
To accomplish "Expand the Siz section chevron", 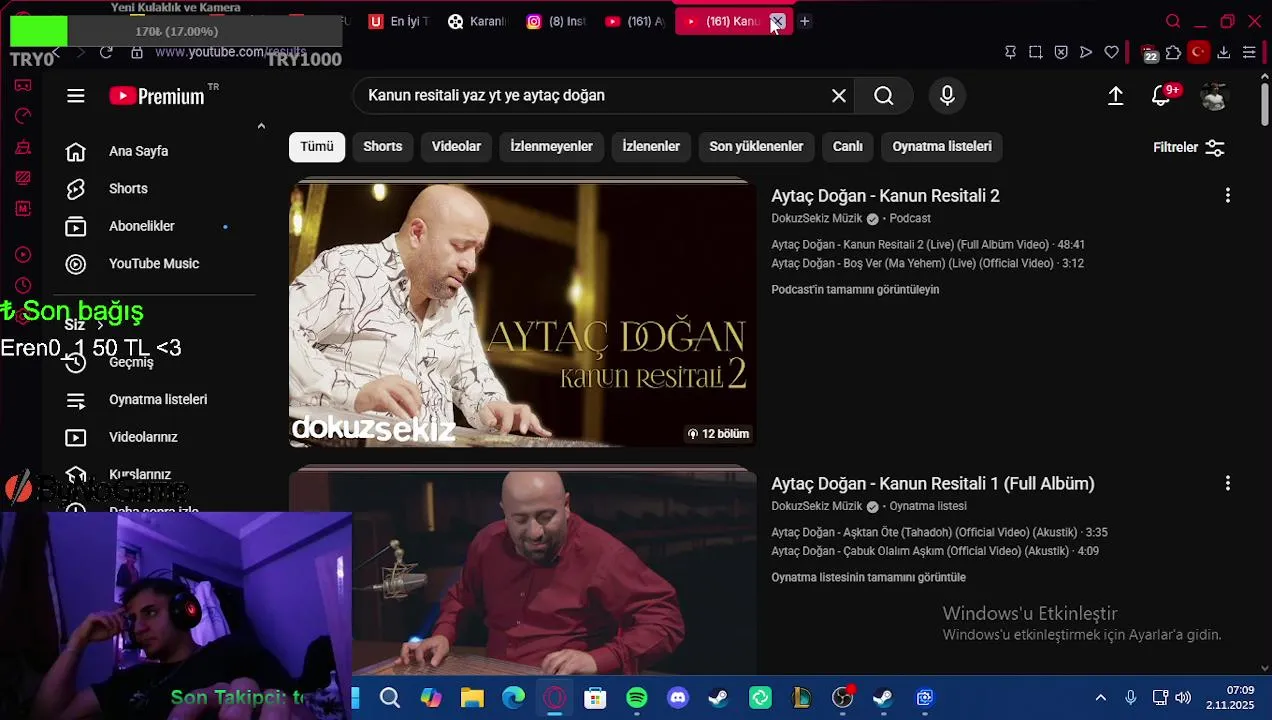I will 100,325.
